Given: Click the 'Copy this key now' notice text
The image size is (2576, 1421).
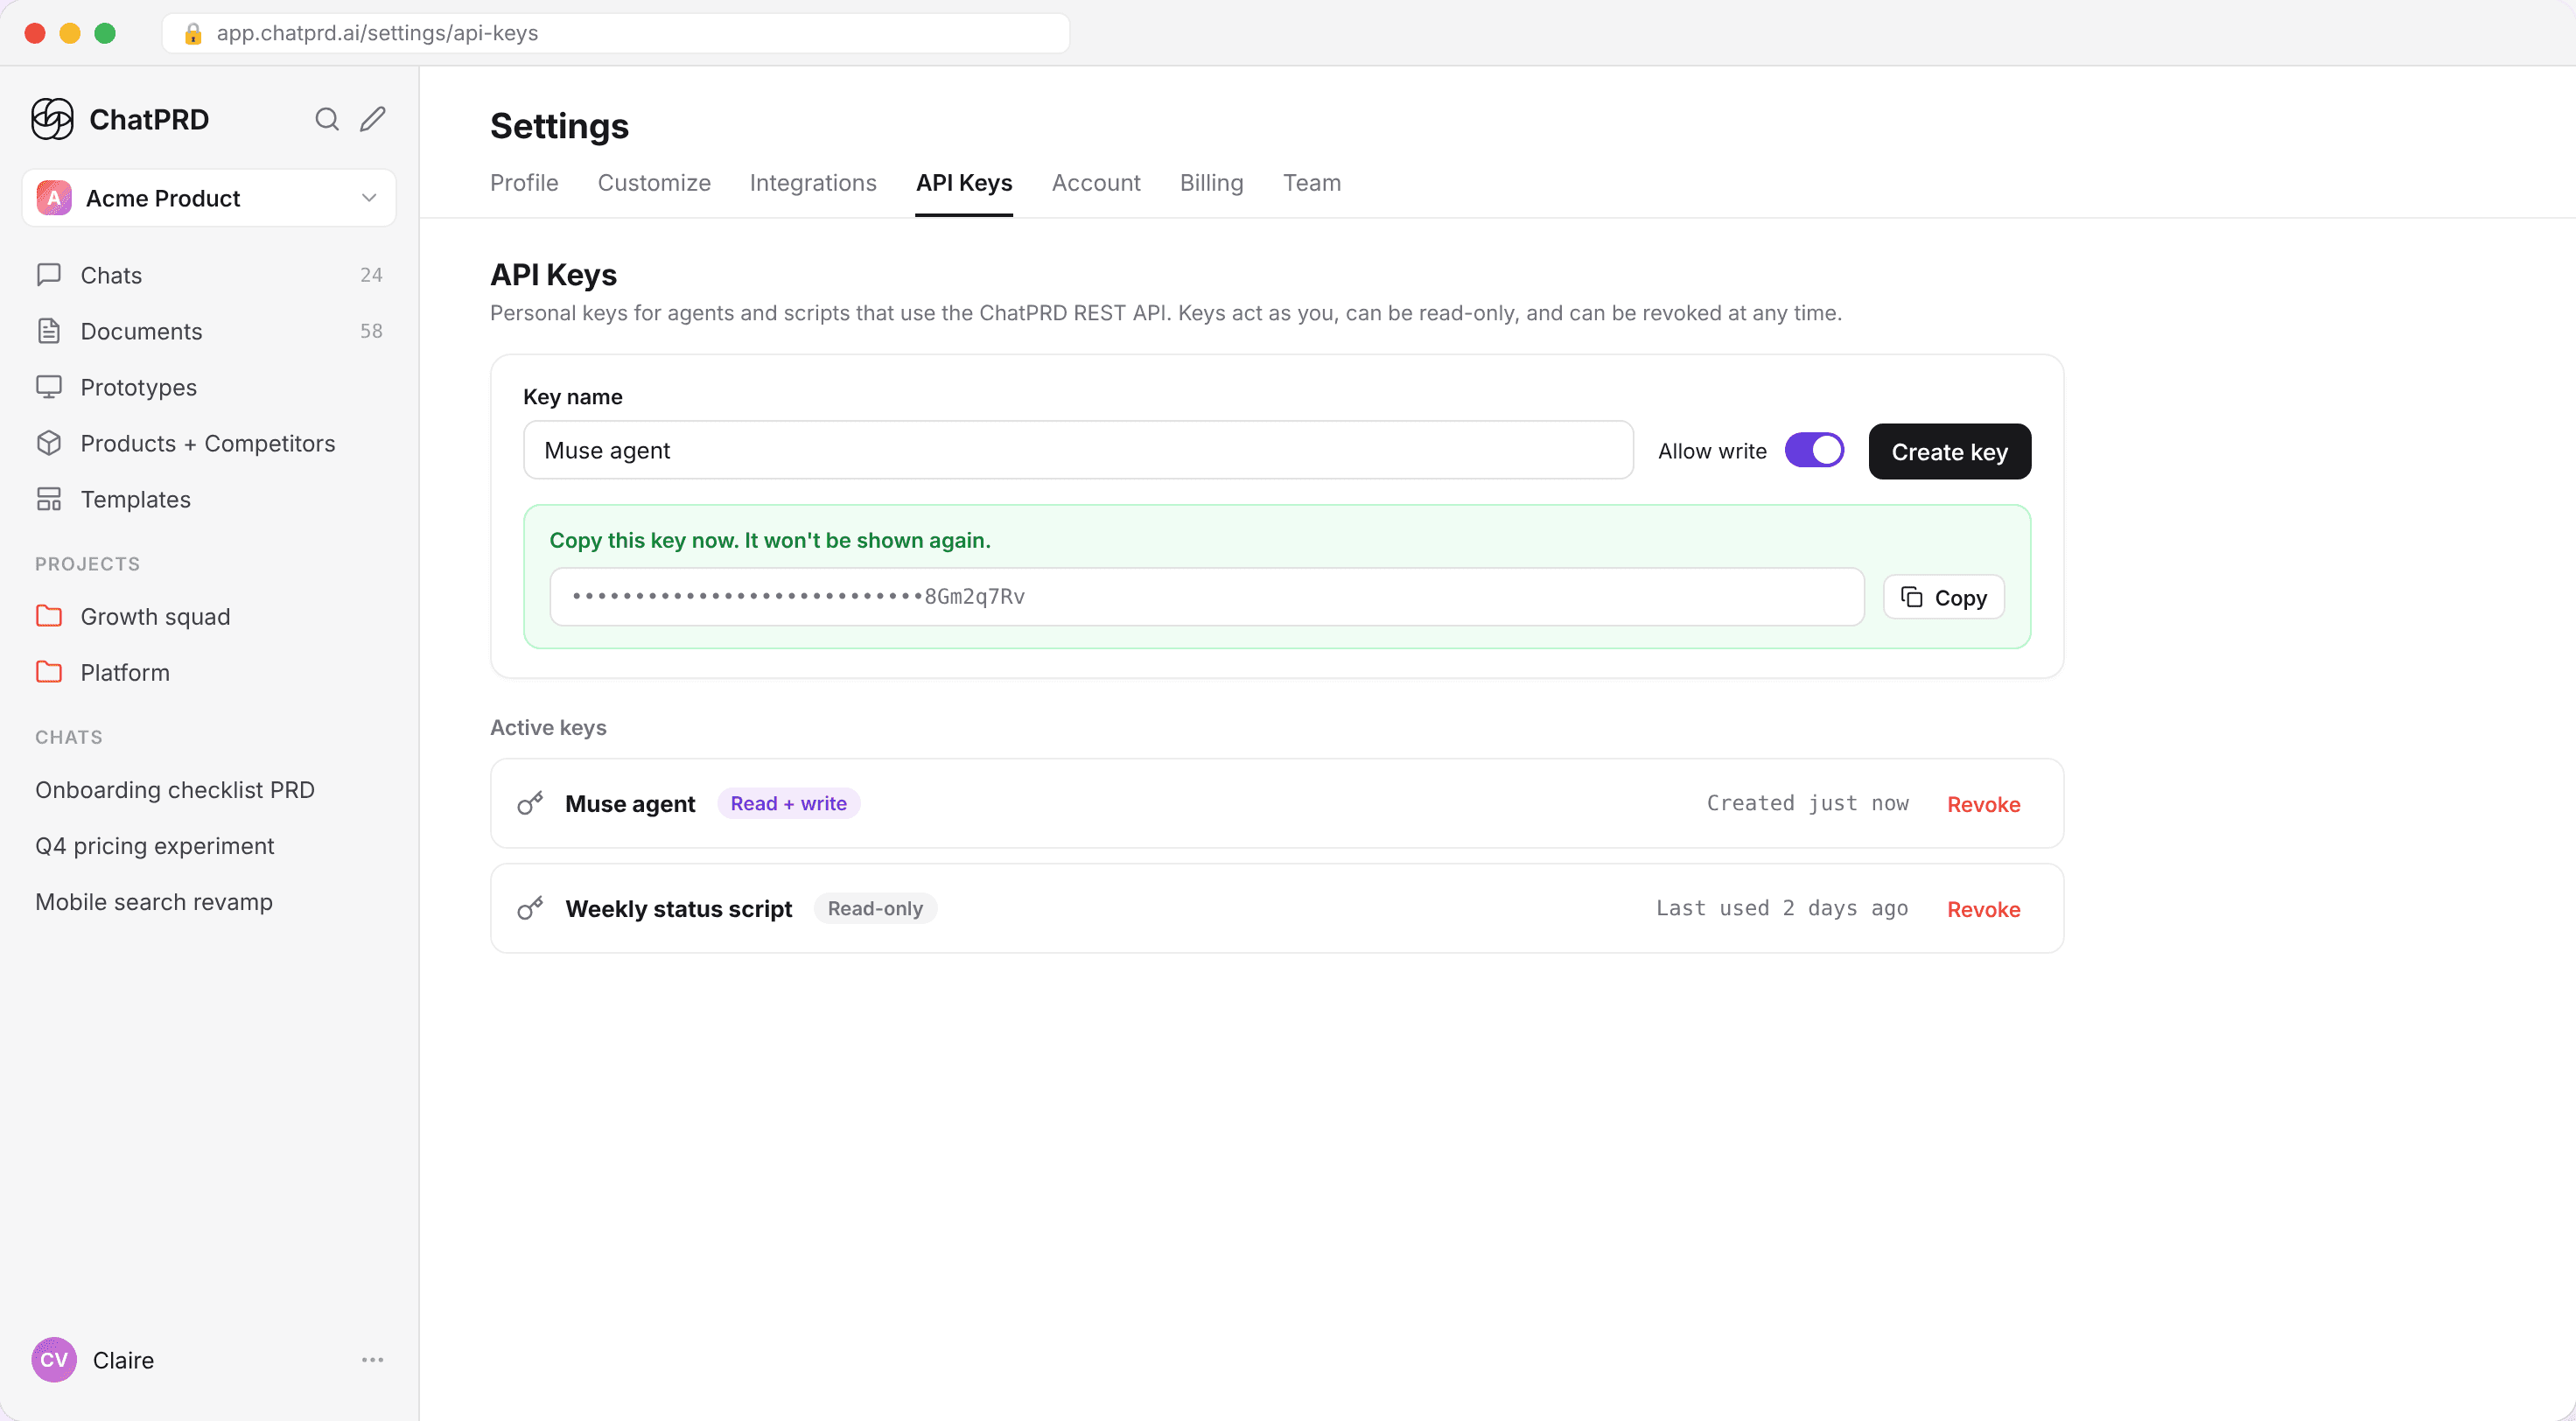Looking at the screenshot, I should (770, 540).
